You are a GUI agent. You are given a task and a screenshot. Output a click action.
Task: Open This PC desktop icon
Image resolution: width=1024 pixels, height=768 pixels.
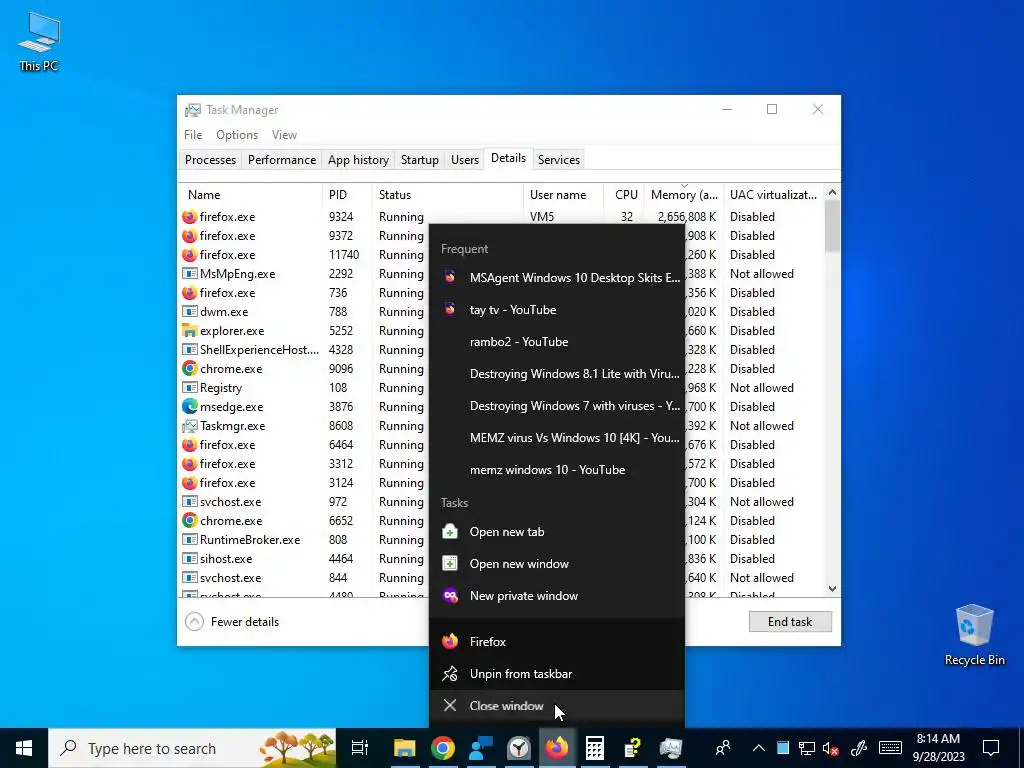[39, 42]
